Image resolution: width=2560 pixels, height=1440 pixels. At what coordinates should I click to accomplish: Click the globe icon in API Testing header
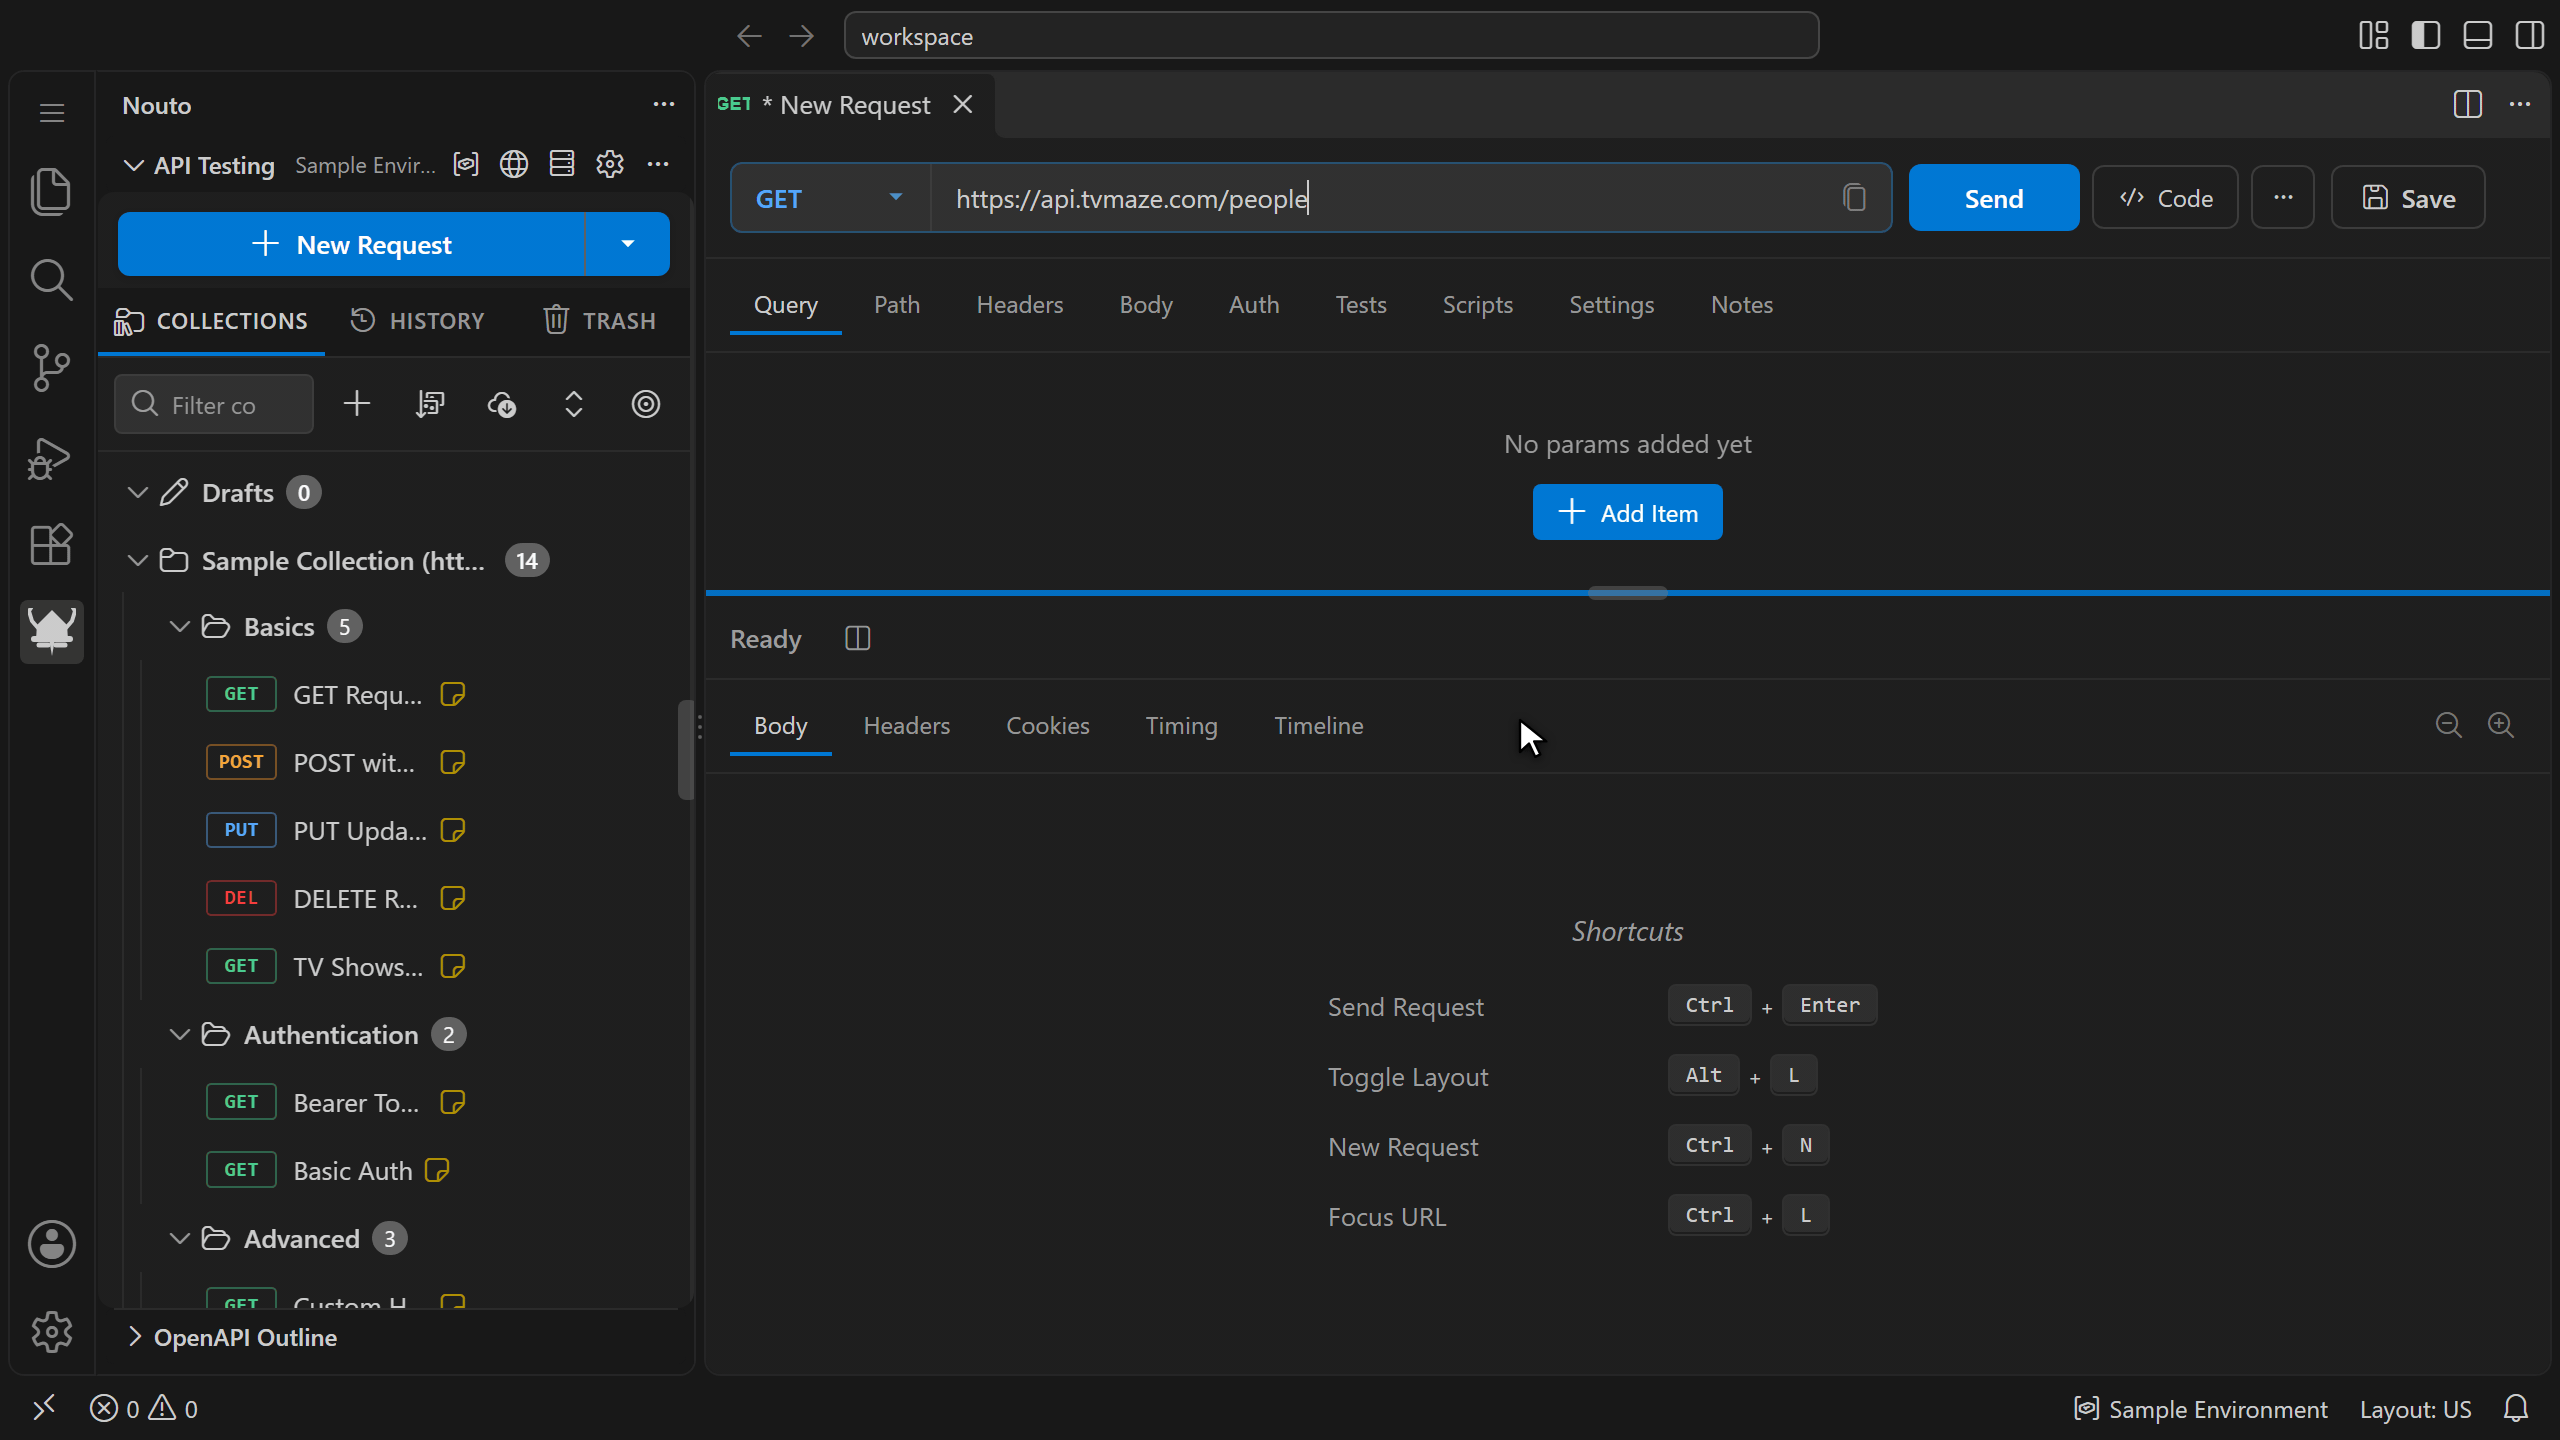click(x=514, y=164)
